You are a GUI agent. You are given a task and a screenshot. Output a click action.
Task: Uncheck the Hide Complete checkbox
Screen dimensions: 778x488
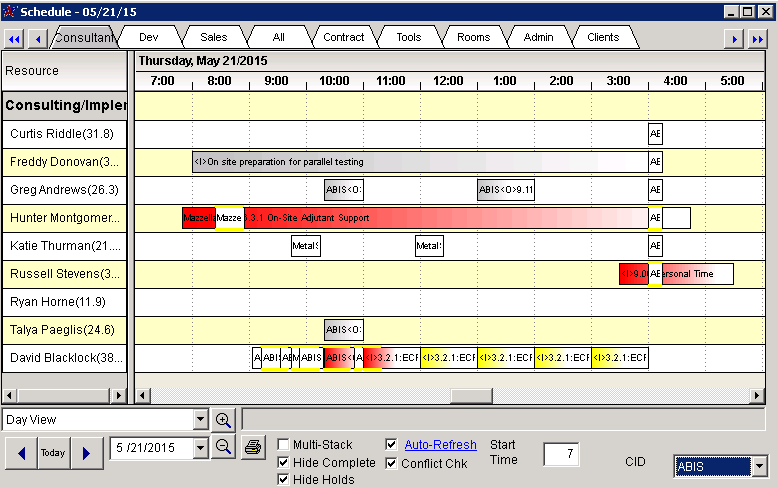(x=284, y=462)
